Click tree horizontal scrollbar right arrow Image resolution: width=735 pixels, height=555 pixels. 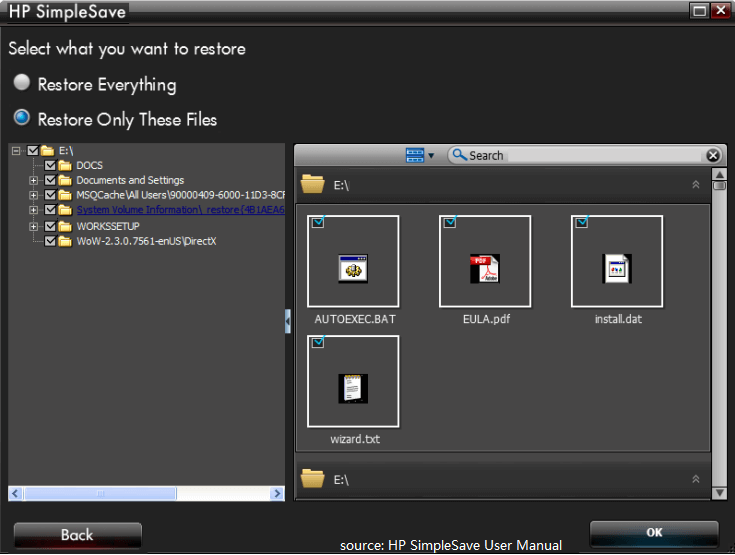(x=277, y=494)
